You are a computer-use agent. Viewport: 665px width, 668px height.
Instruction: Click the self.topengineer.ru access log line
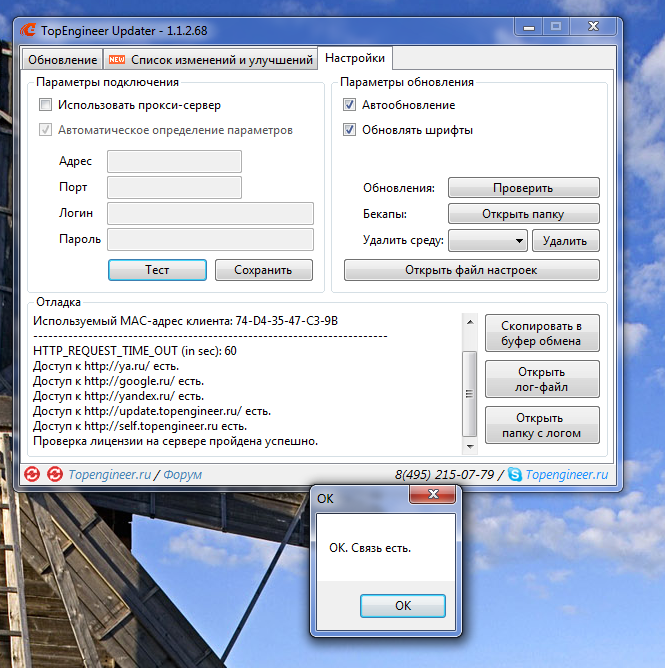point(140,426)
